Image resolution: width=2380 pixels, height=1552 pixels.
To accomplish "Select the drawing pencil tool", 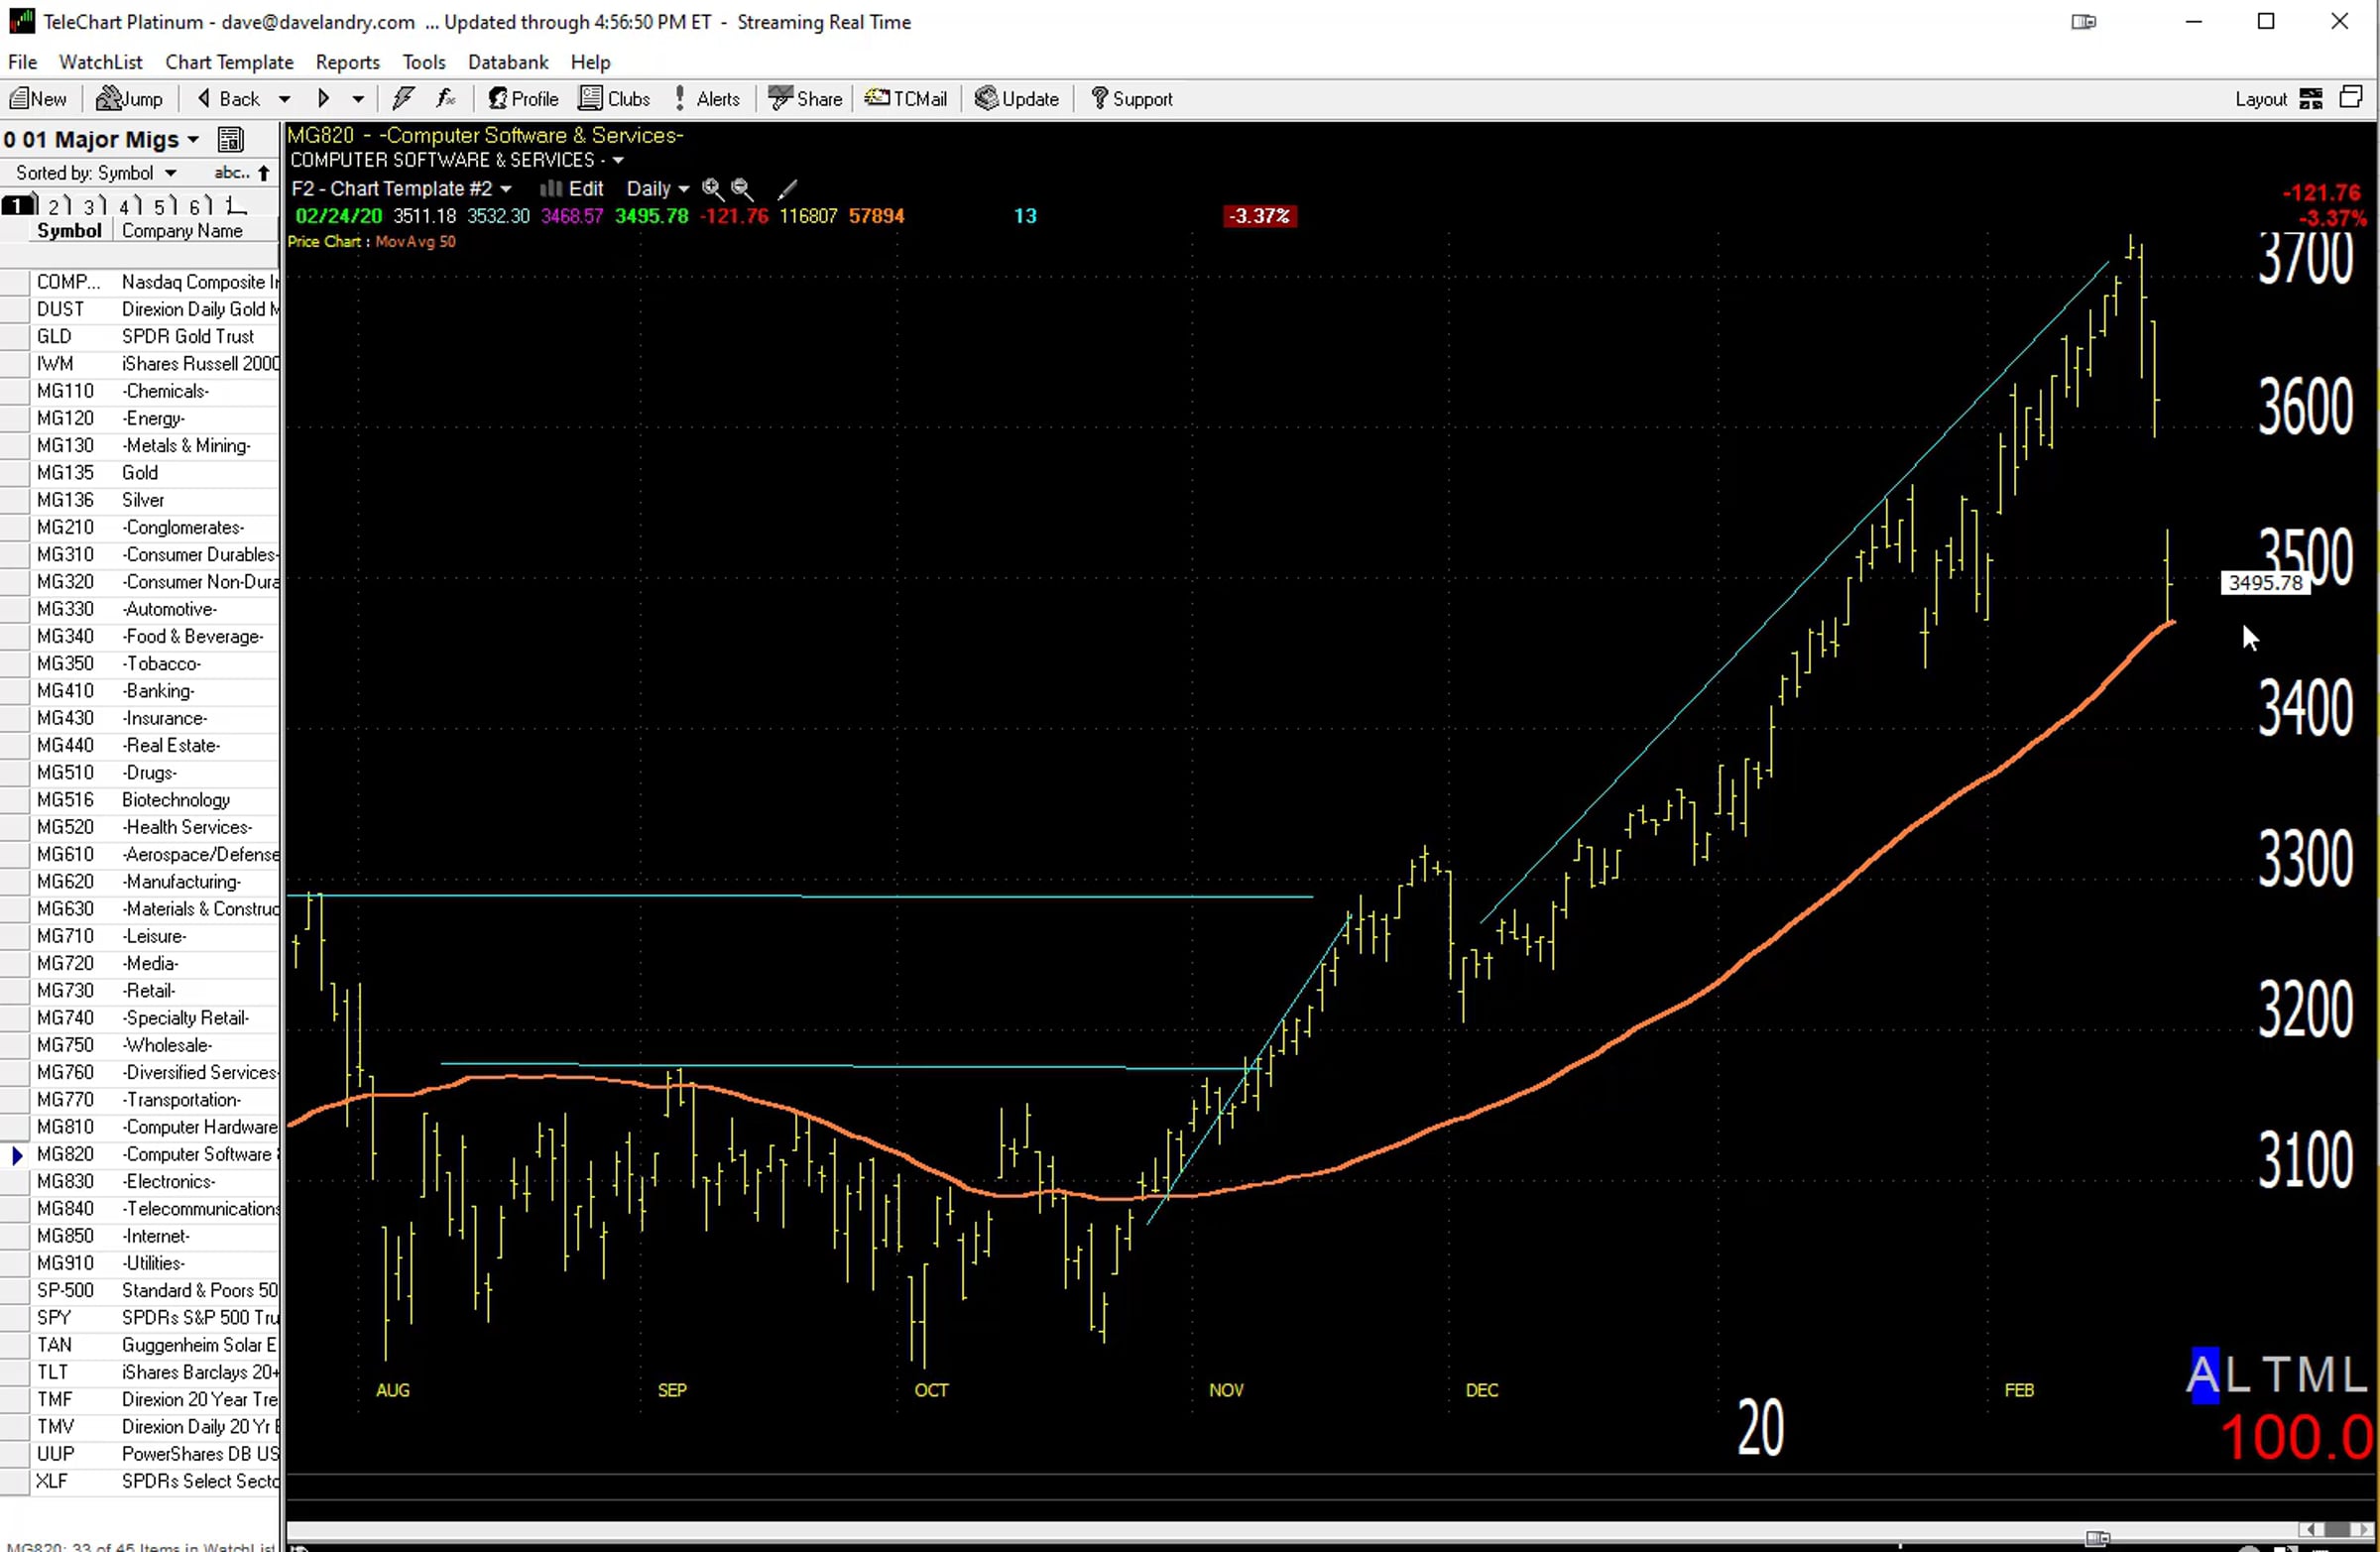I will (788, 188).
